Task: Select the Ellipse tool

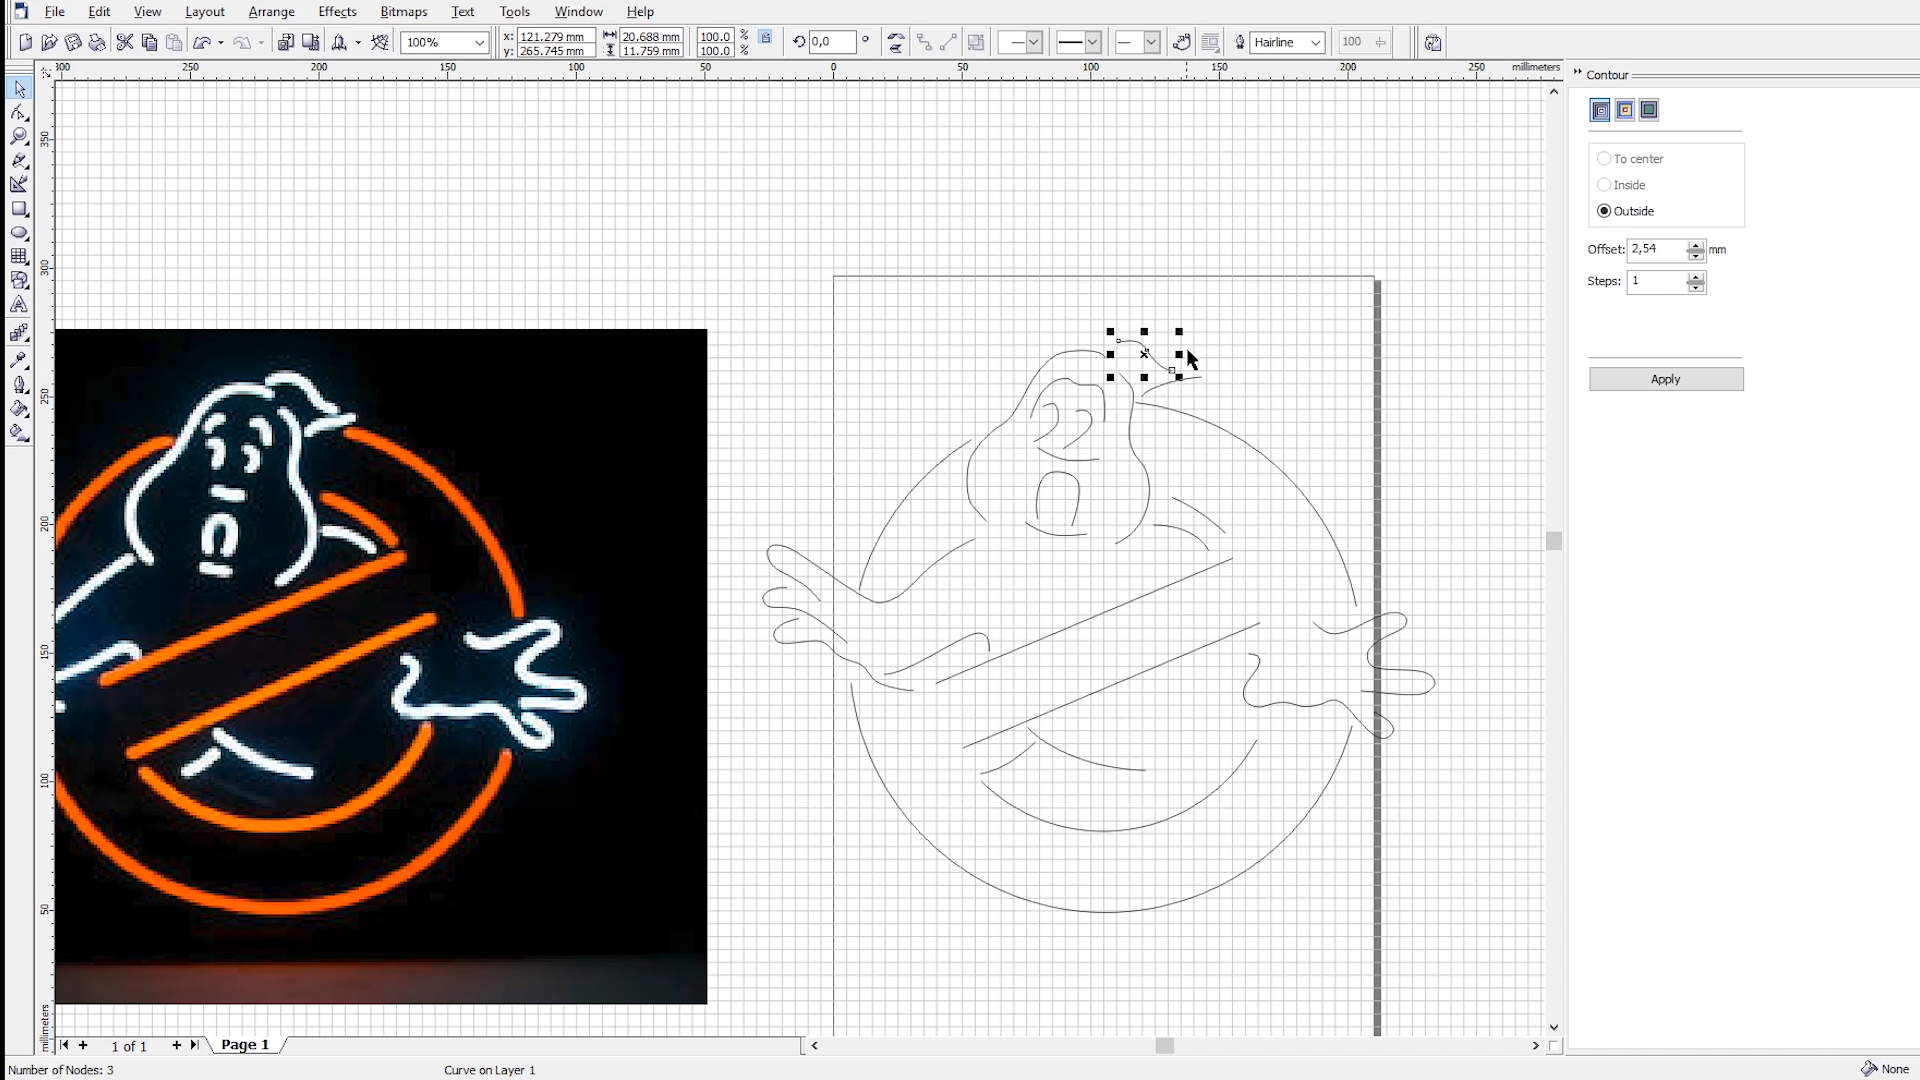Action: 20,232
